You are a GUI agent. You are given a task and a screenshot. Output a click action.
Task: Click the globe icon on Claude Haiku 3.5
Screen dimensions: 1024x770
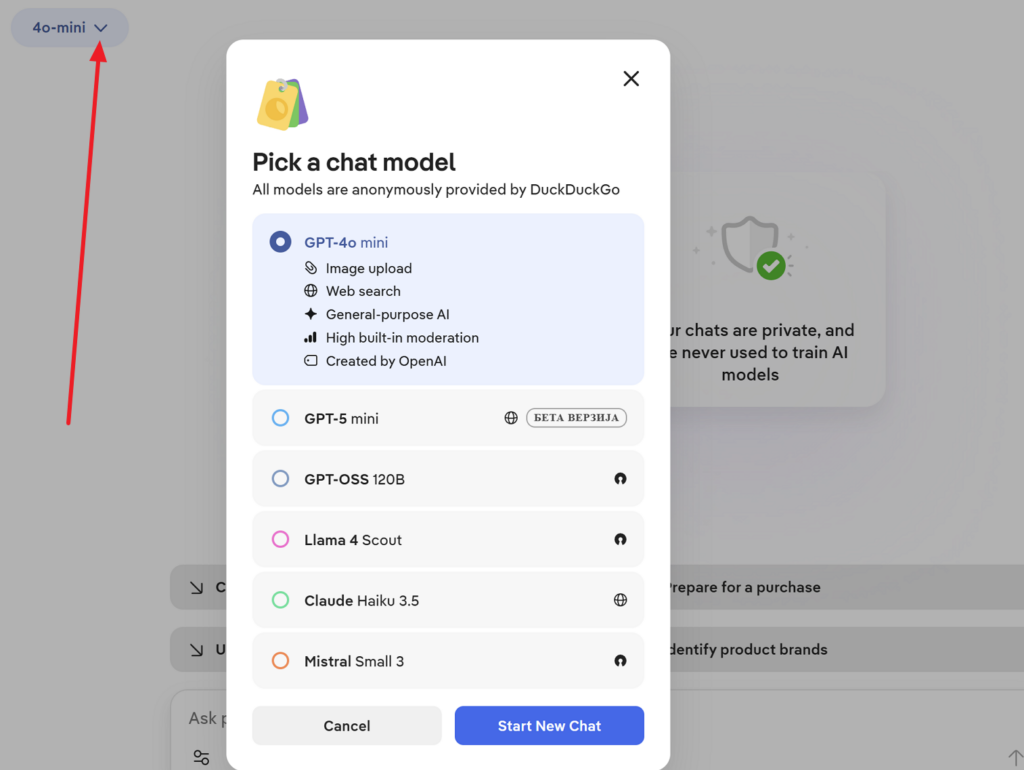(620, 600)
